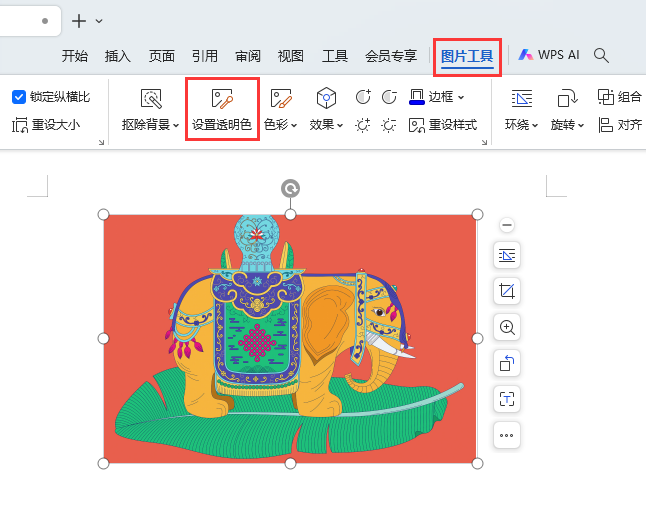Open WPS AI

(549, 55)
